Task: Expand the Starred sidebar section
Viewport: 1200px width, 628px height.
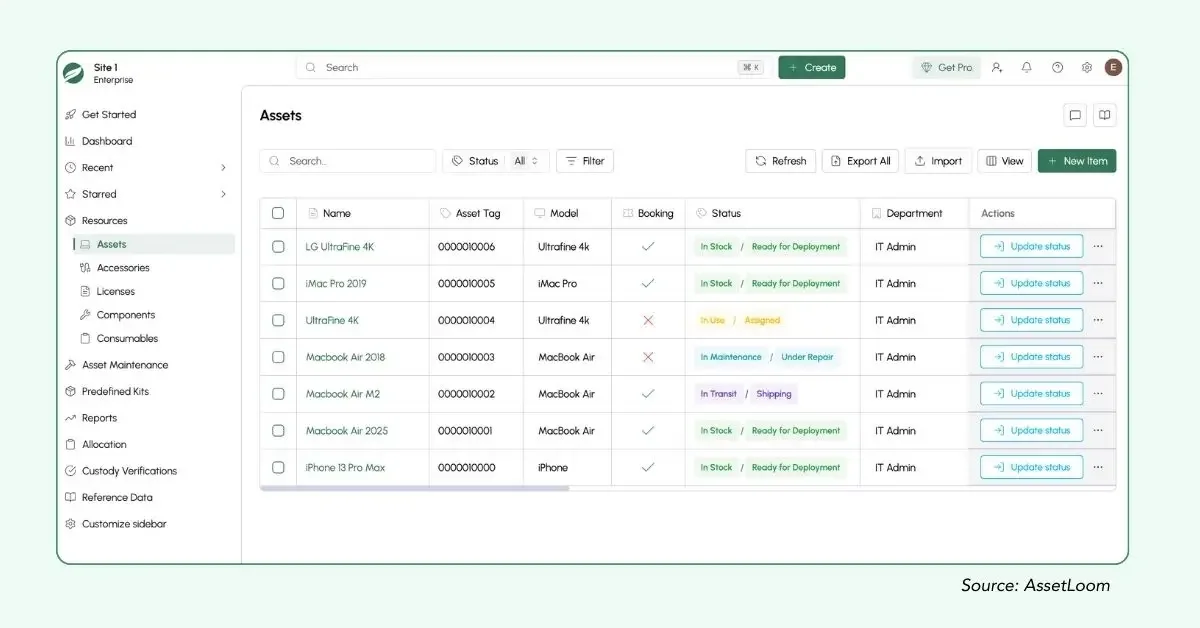Action: pyautogui.click(x=223, y=194)
